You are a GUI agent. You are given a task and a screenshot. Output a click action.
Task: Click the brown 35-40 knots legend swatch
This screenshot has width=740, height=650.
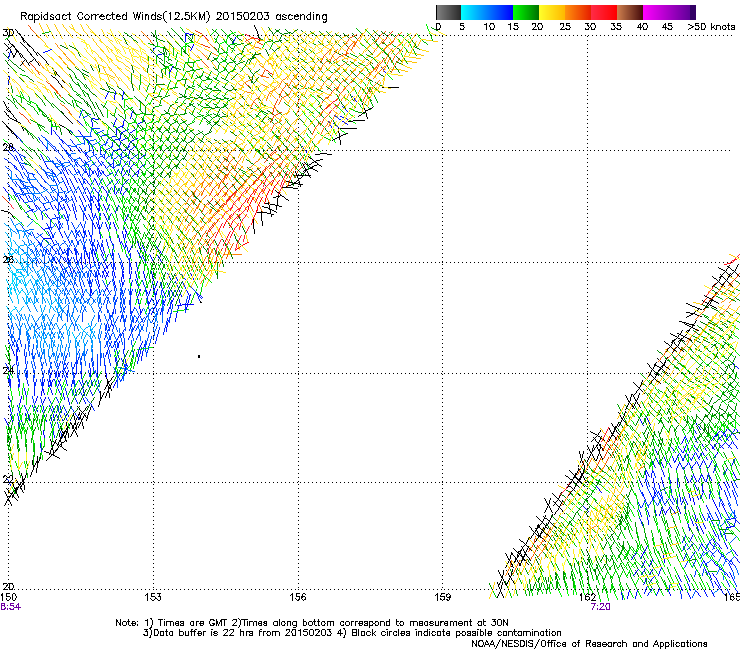[x=630, y=12]
